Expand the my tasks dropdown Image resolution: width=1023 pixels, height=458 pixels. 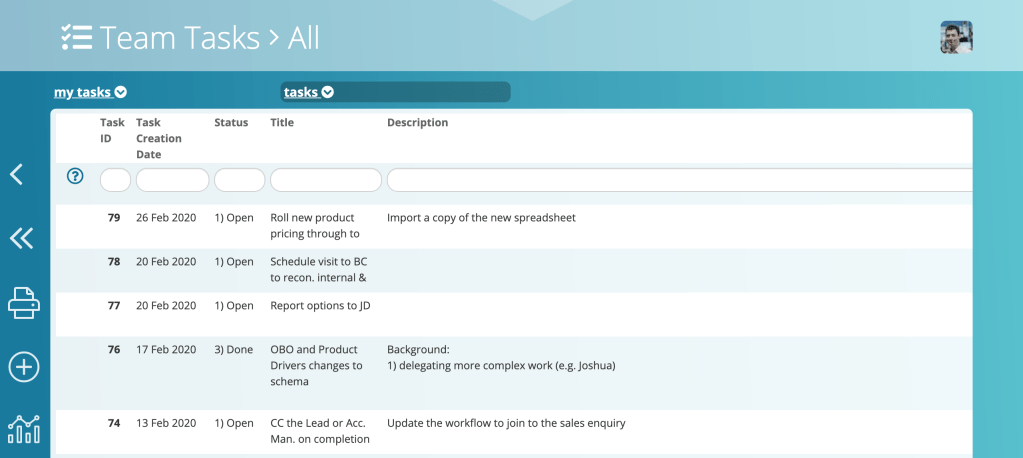[x=90, y=92]
